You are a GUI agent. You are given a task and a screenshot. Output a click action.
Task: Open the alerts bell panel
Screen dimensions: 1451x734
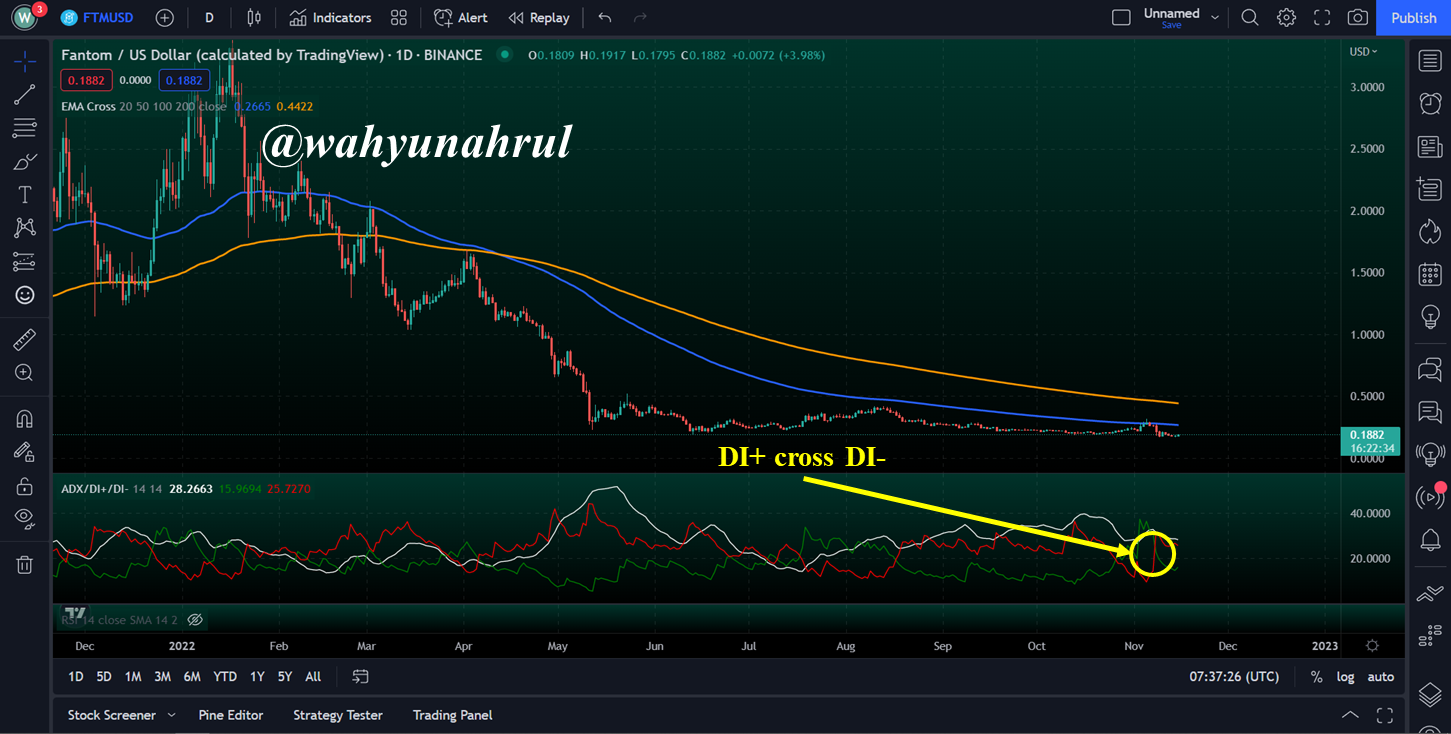point(1430,540)
